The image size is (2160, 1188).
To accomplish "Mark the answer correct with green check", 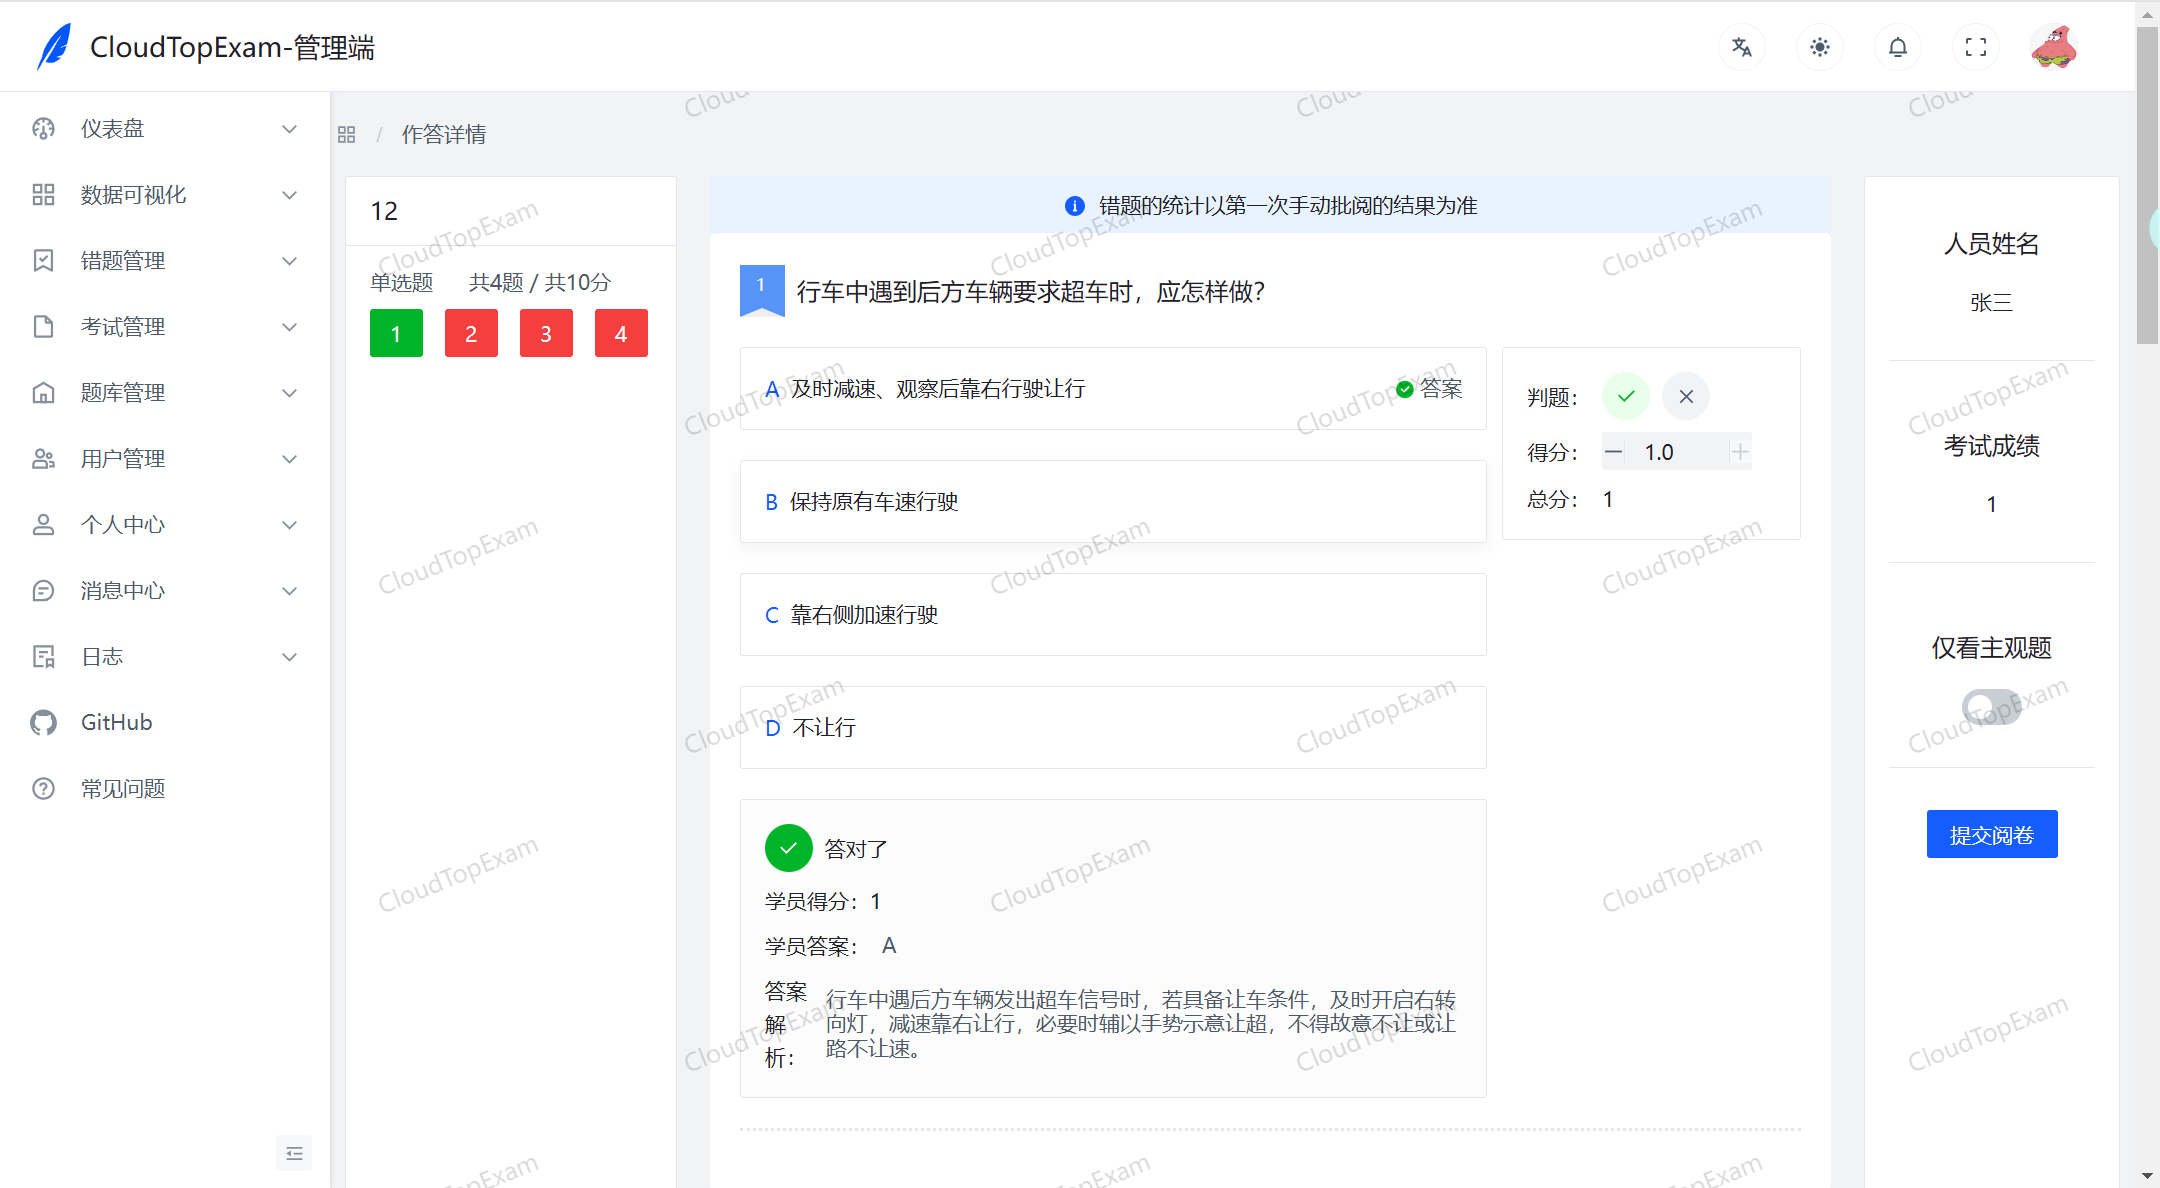I will click(1625, 396).
